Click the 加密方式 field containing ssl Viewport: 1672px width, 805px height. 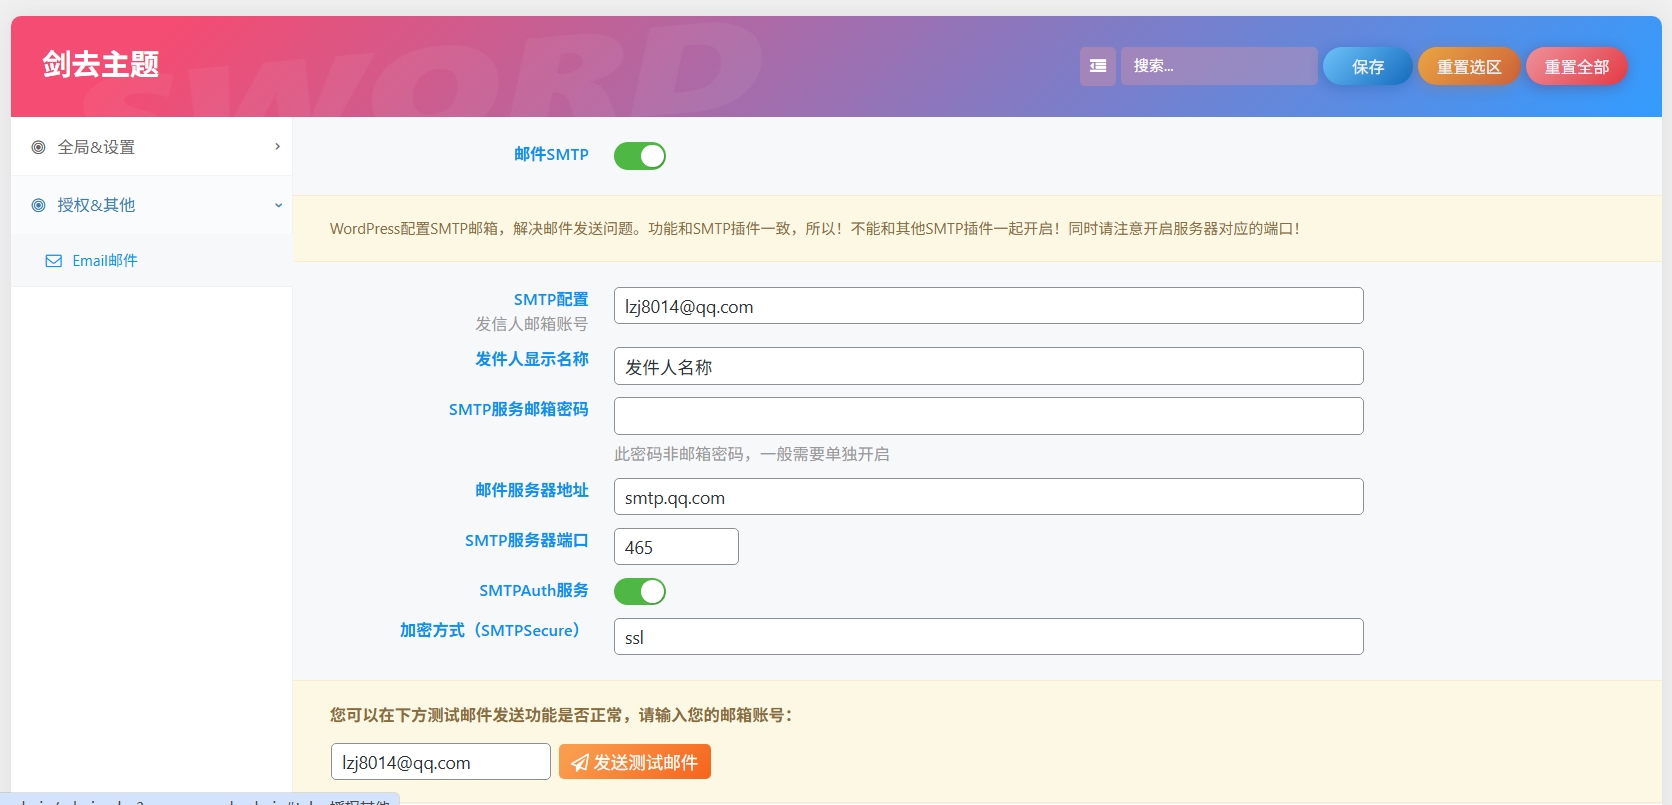pos(988,637)
